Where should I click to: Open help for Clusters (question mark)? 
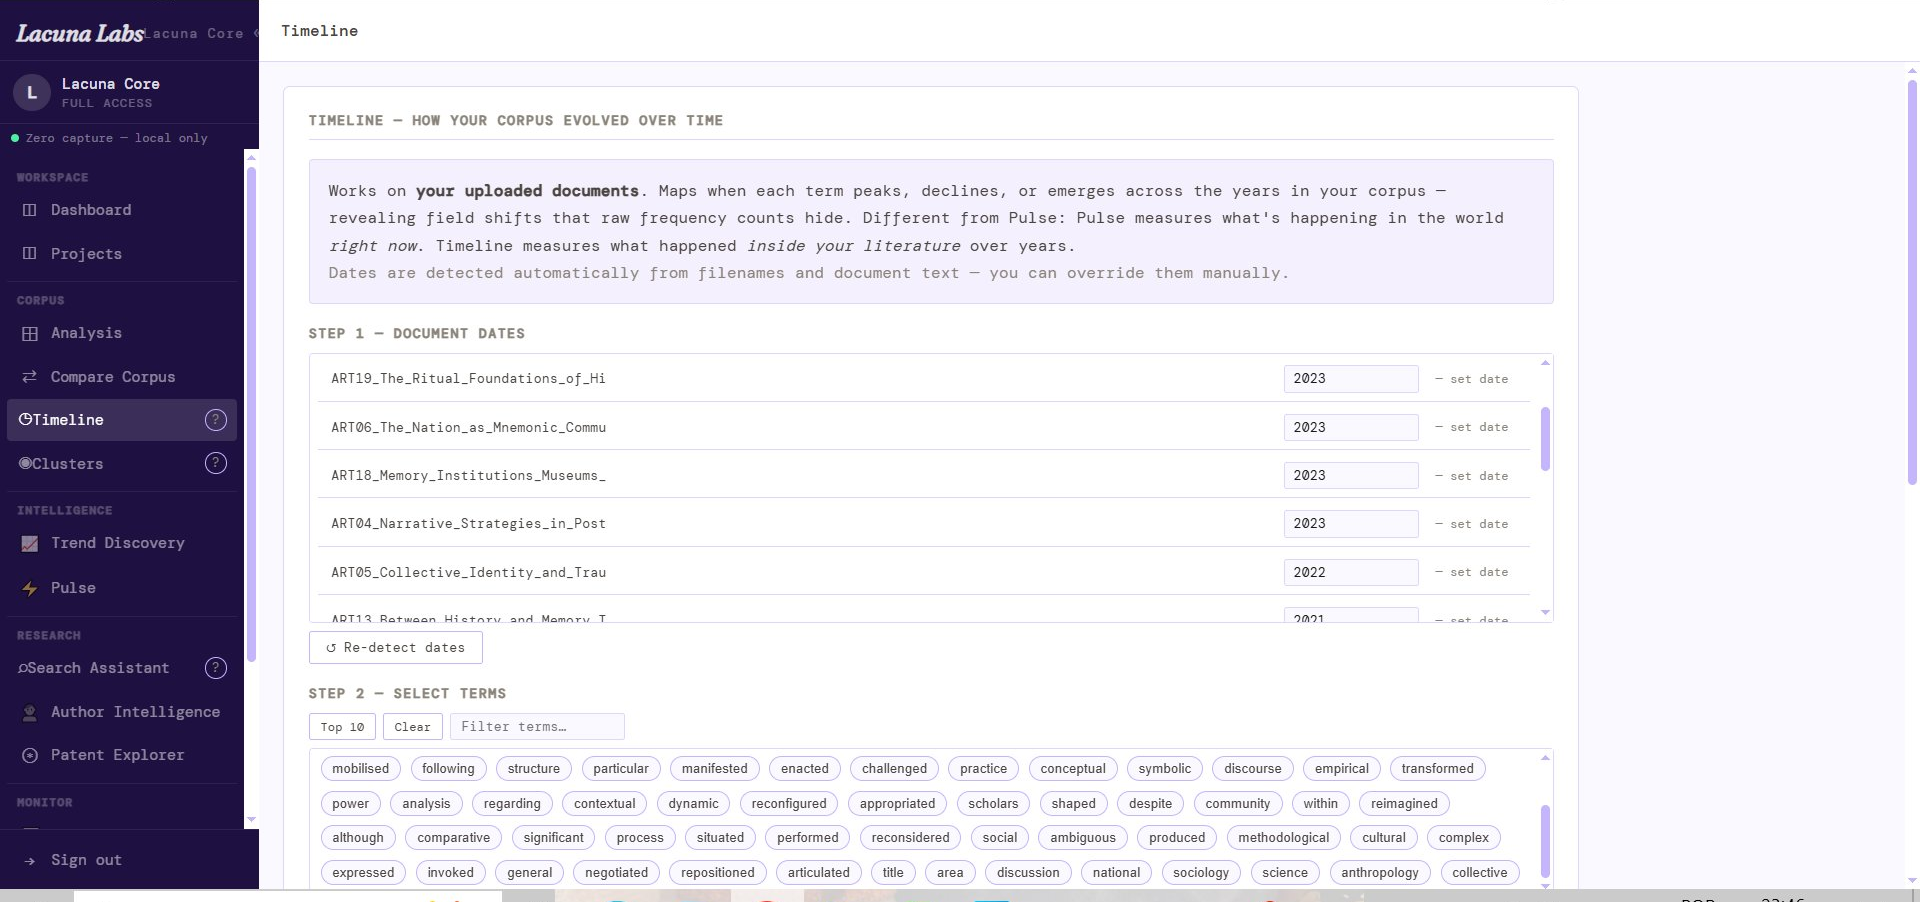pos(216,463)
